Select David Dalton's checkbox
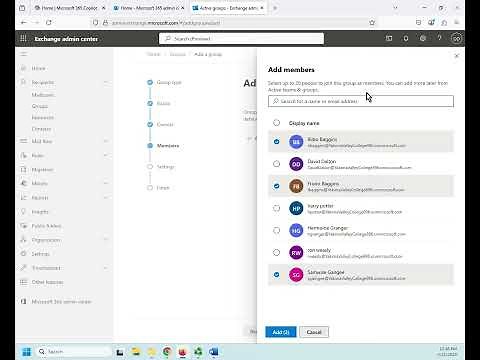 [276, 164]
